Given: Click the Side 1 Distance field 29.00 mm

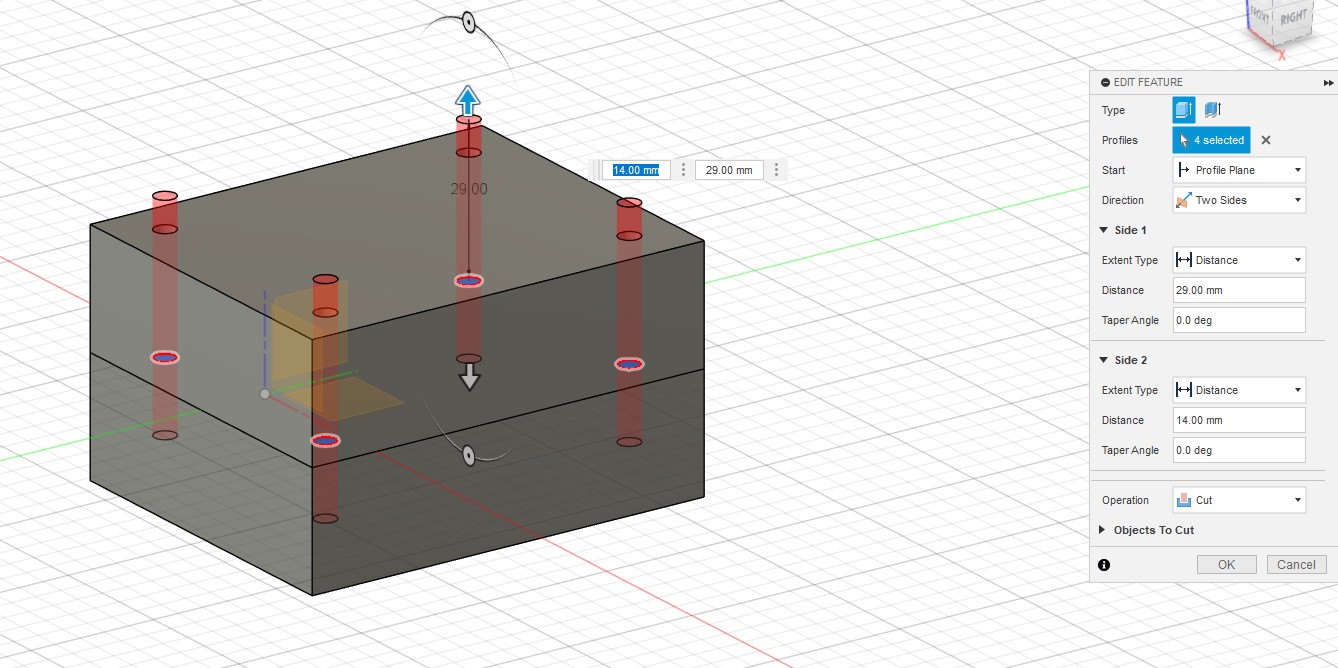Looking at the screenshot, I should point(1239,290).
